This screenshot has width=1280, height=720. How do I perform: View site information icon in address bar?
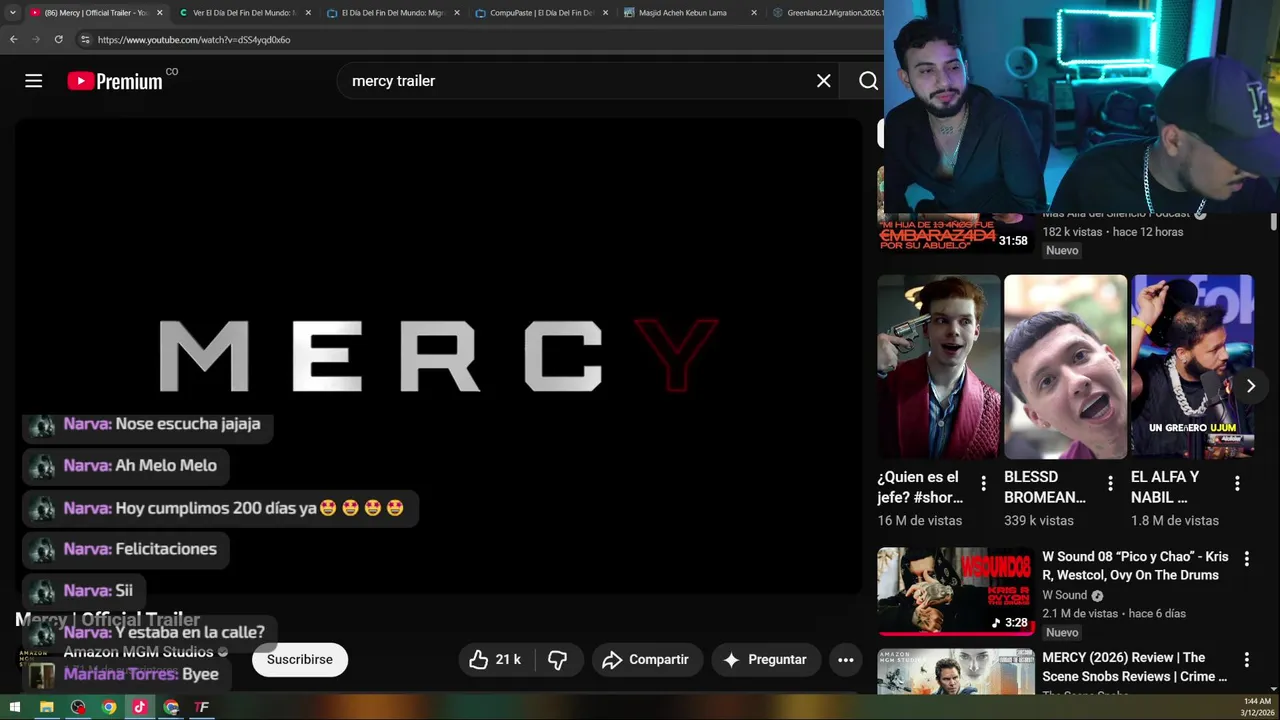(x=85, y=39)
